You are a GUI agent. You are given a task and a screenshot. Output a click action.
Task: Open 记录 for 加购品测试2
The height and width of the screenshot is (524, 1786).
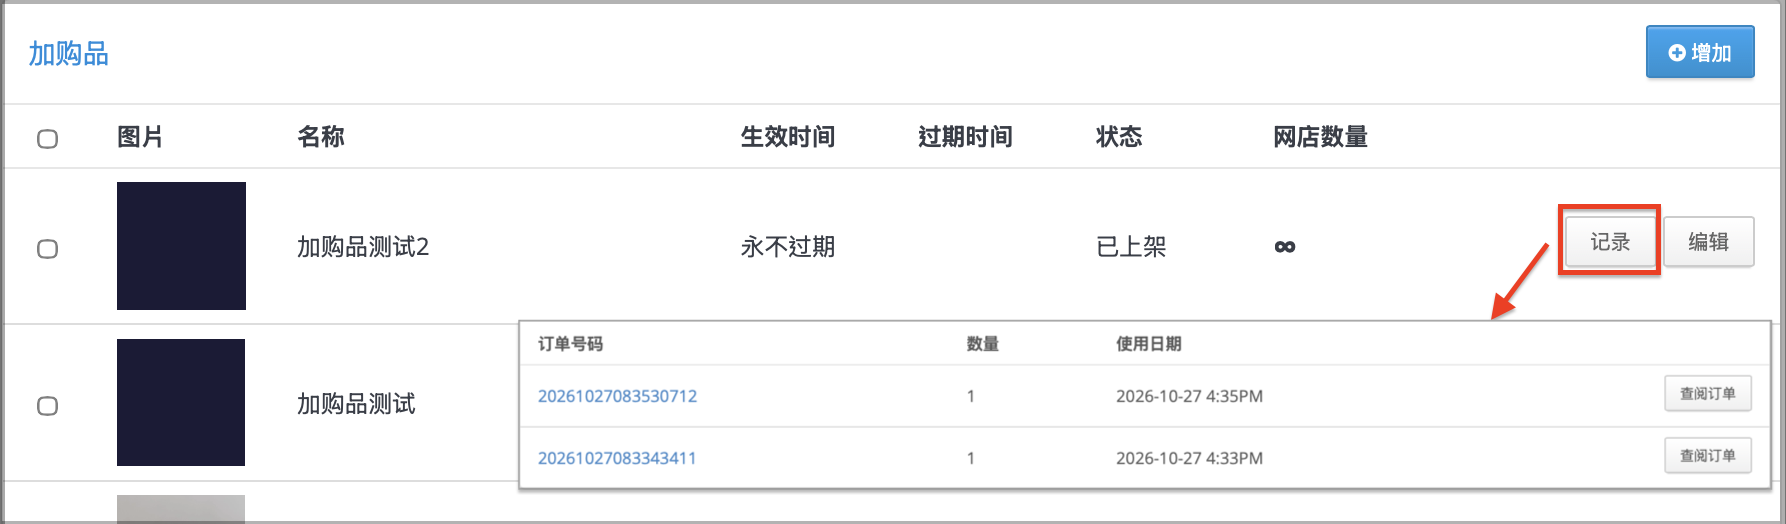(1610, 242)
